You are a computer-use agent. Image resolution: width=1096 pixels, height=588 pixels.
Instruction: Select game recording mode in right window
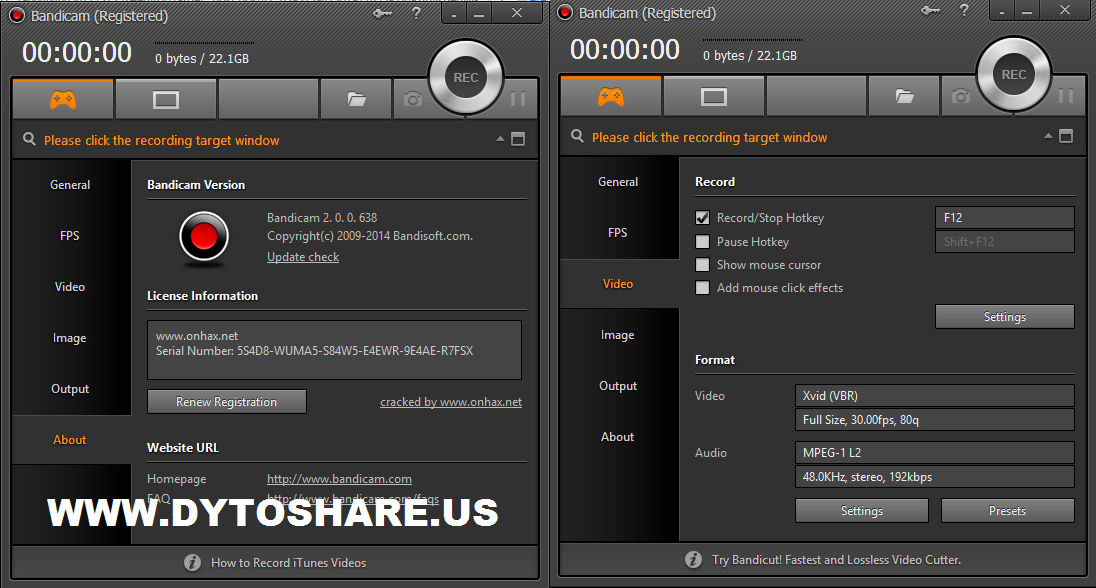[611, 96]
